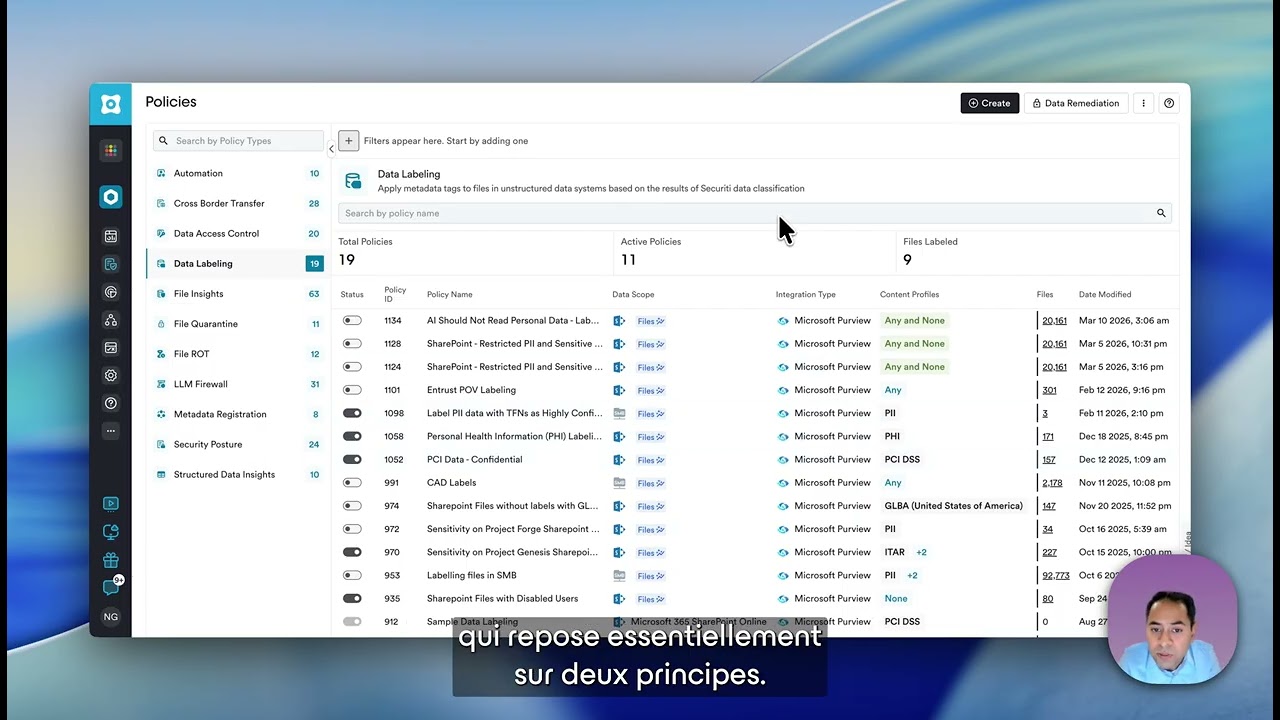Toggle status switch for policy 1134
Screen dimensions: 1280x720
[x=351, y=321]
